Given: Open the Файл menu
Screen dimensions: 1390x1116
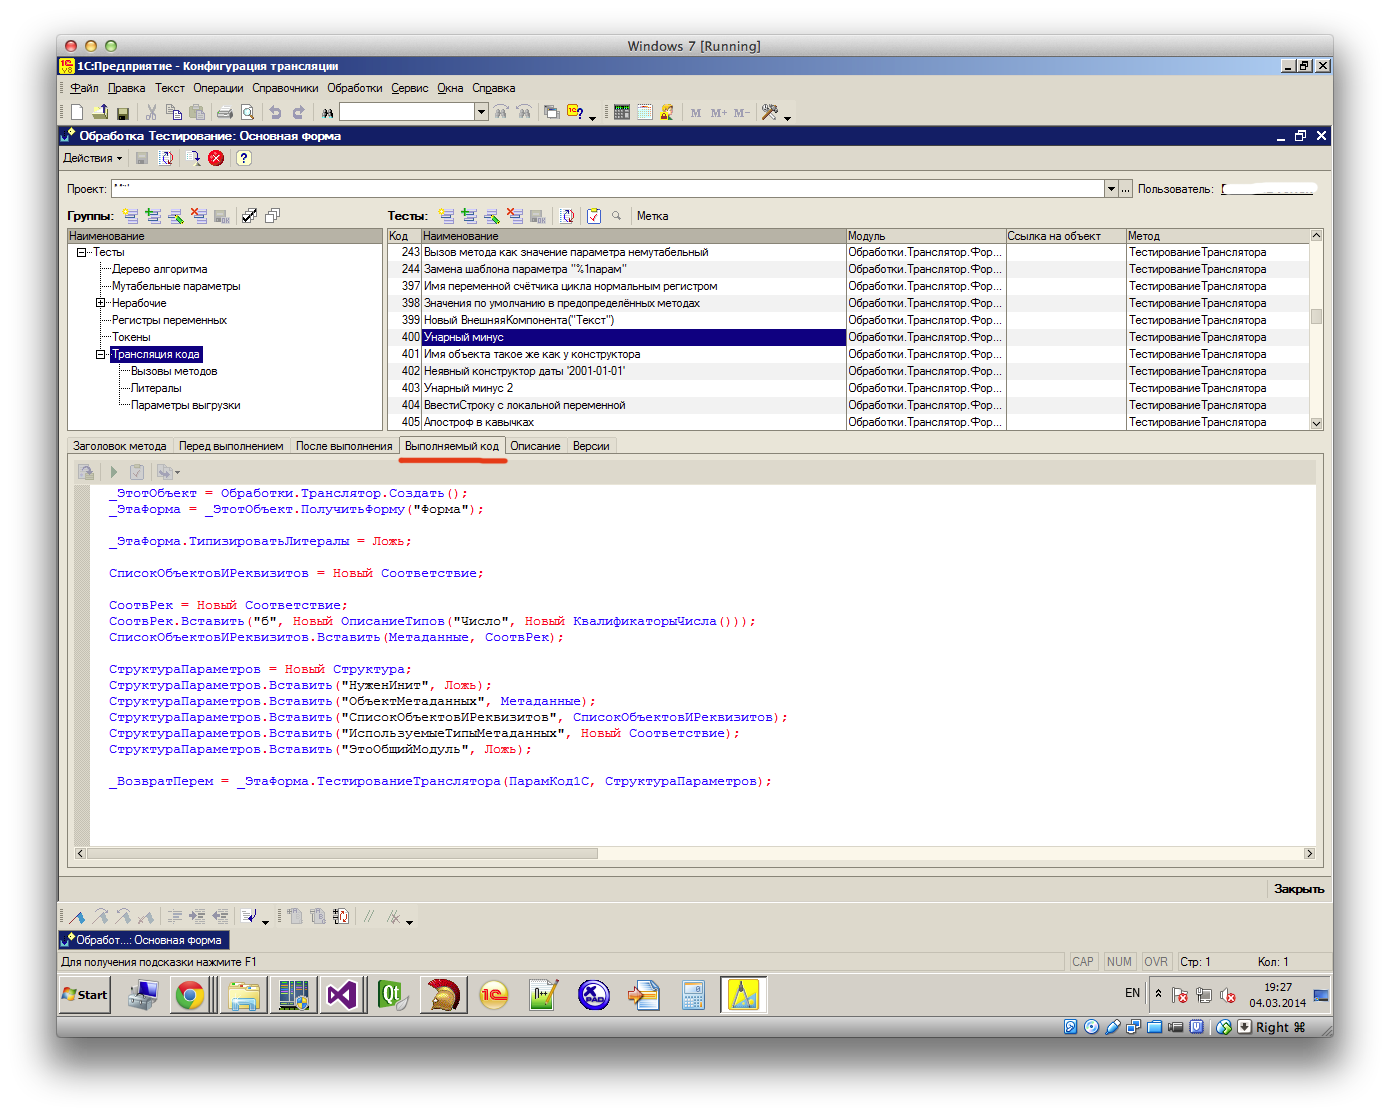Looking at the screenshot, I should [x=84, y=88].
